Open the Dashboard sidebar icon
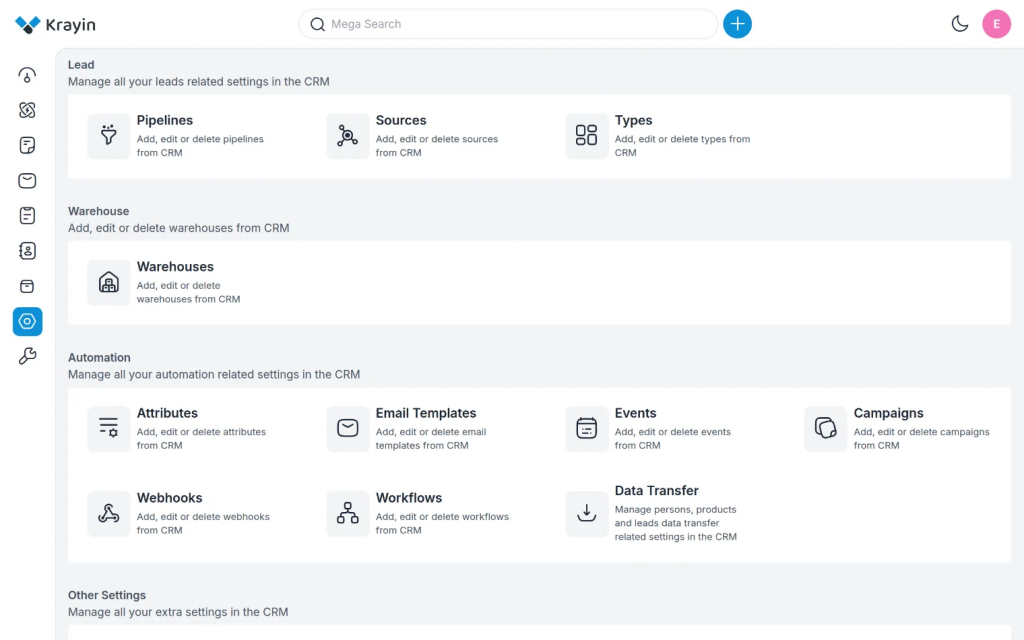1024x640 pixels. 27,75
